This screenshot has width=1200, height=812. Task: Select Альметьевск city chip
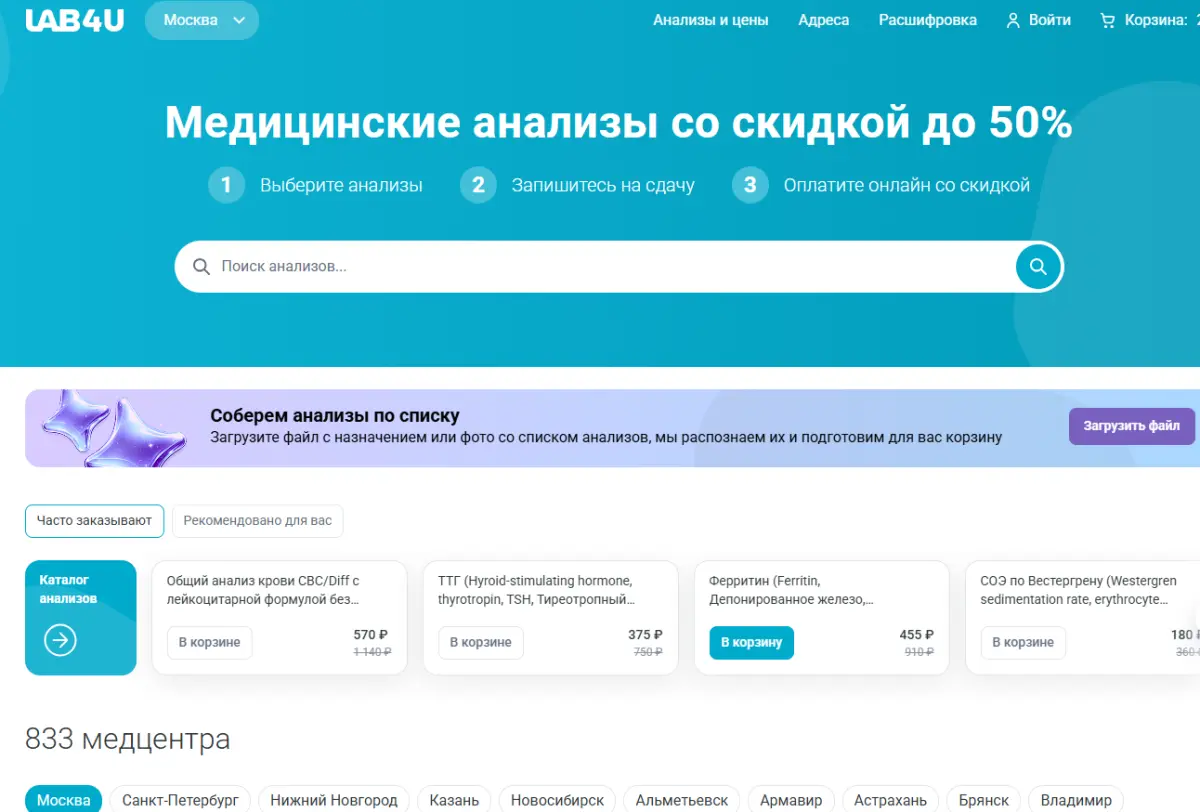(x=682, y=800)
